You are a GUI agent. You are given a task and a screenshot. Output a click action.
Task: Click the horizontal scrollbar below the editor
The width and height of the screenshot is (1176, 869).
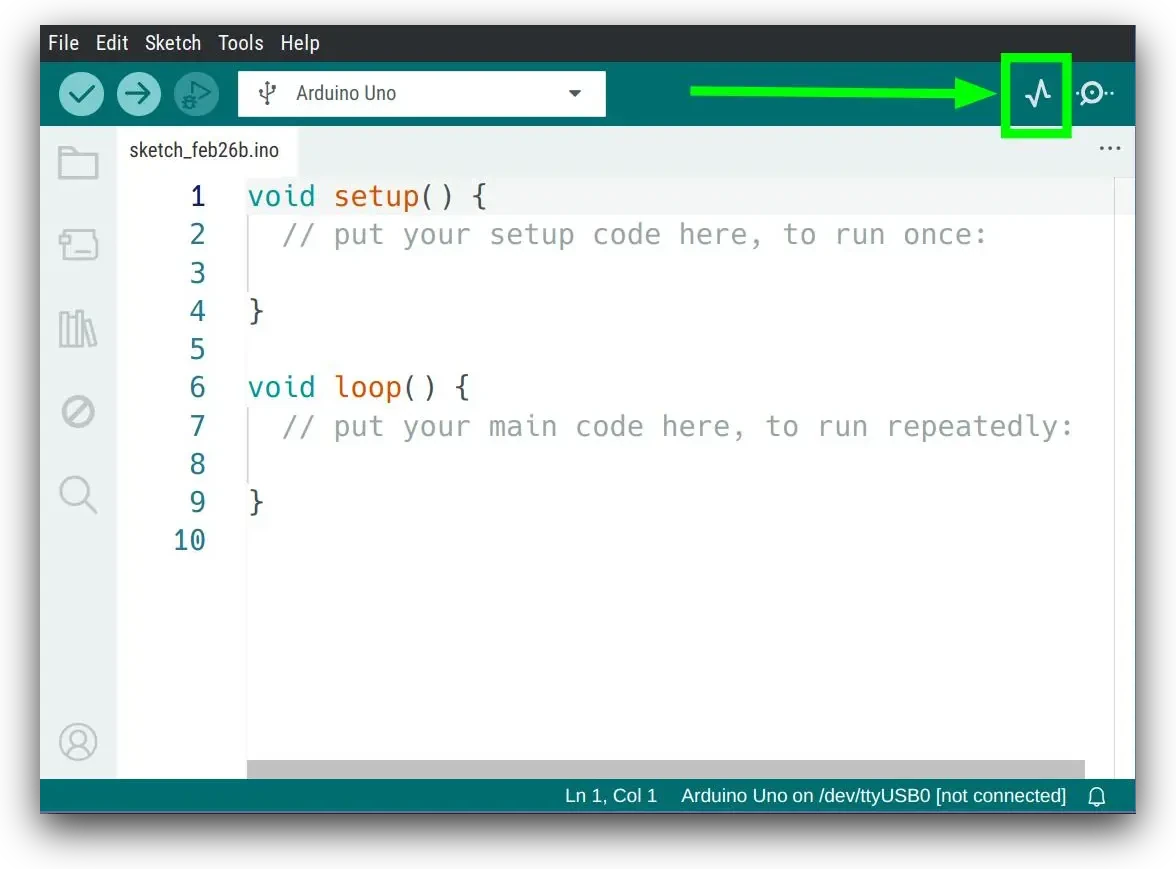(665, 769)
